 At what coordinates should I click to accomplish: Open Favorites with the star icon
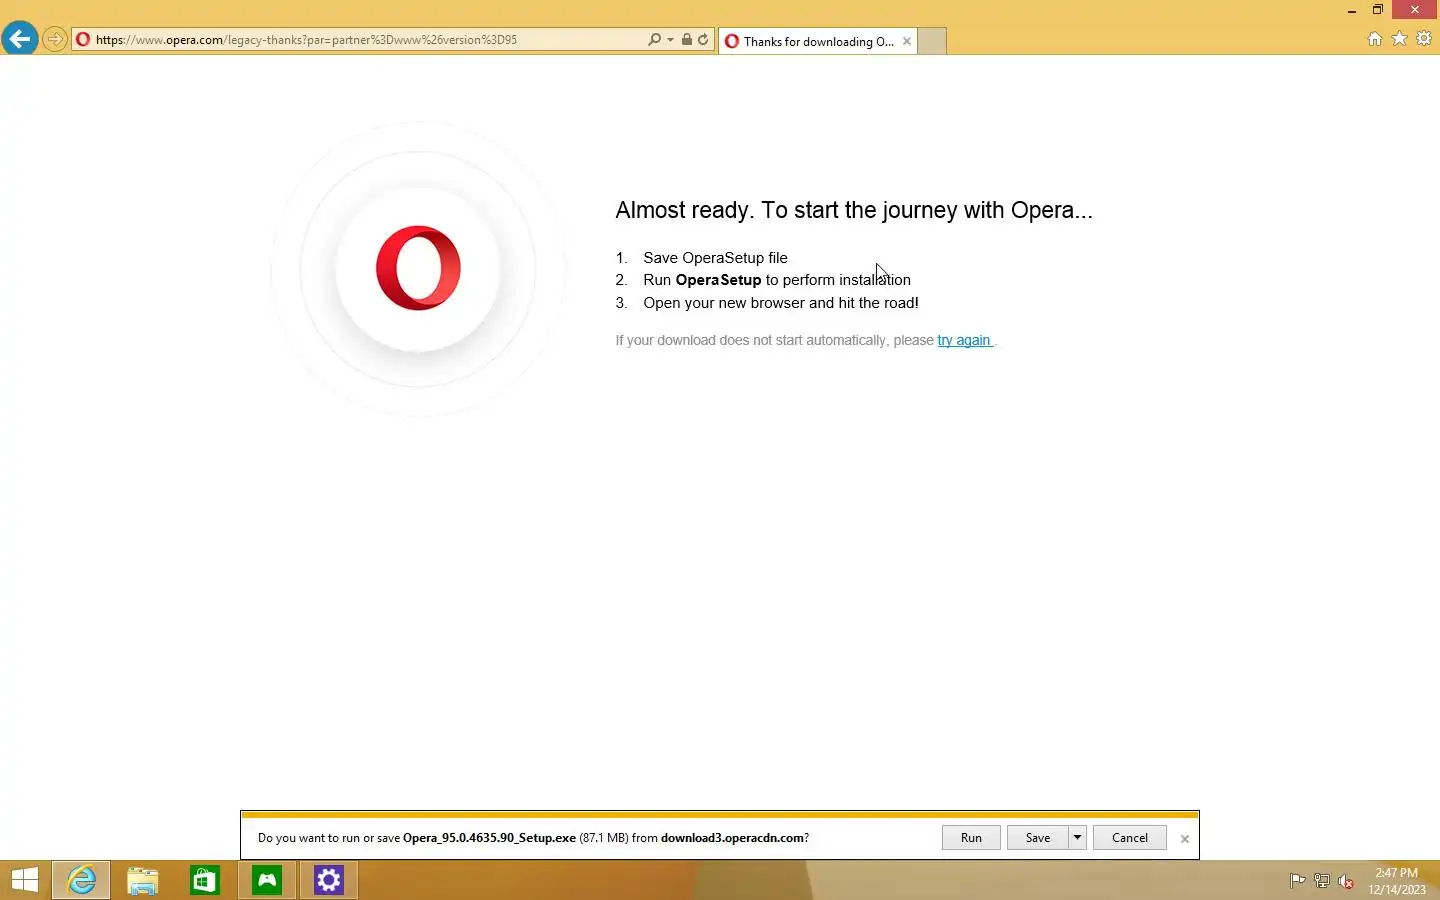pyautogui.click(x=1399, y=39)
